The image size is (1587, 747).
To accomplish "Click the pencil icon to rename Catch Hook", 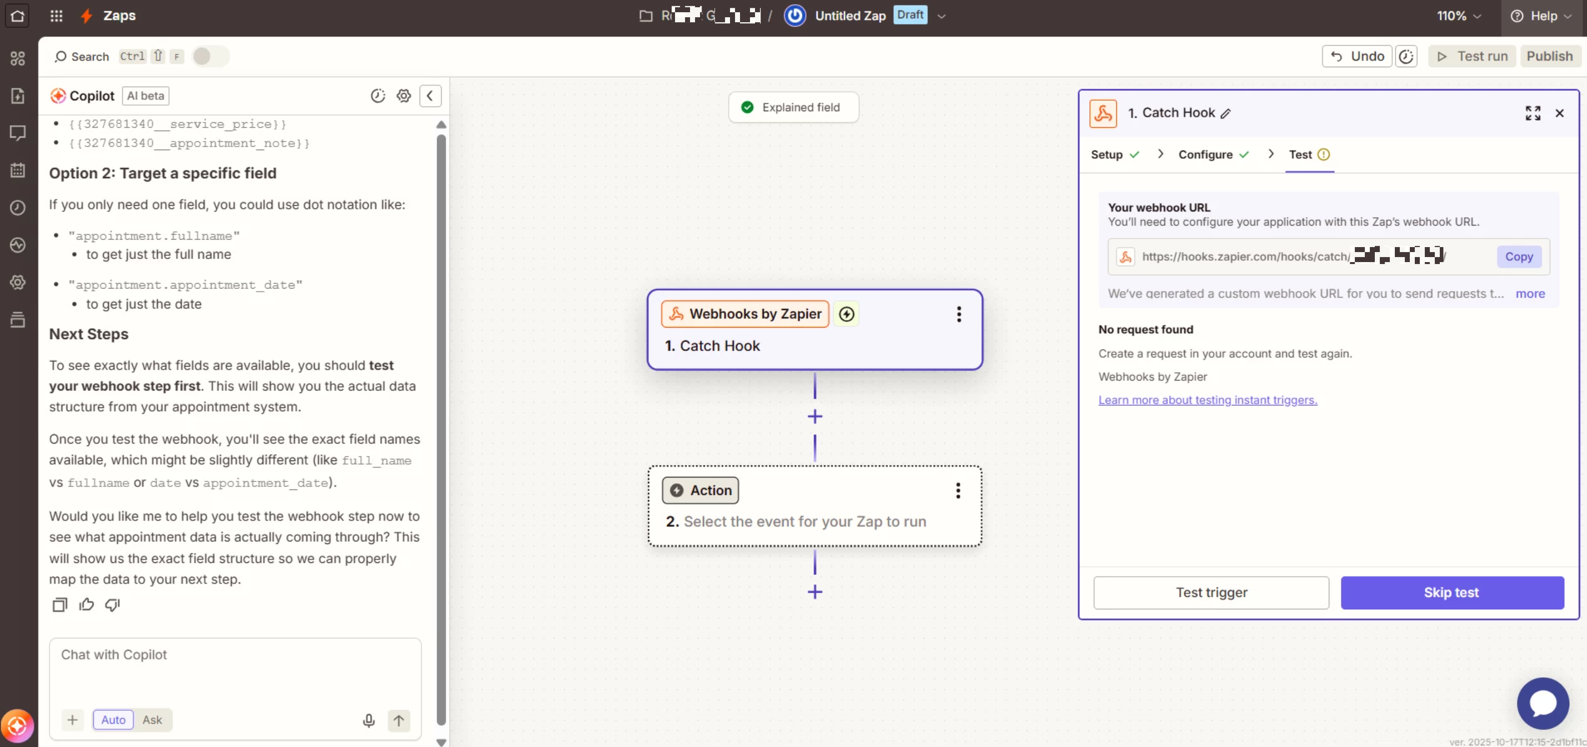I will click(x=1226, y=114).
